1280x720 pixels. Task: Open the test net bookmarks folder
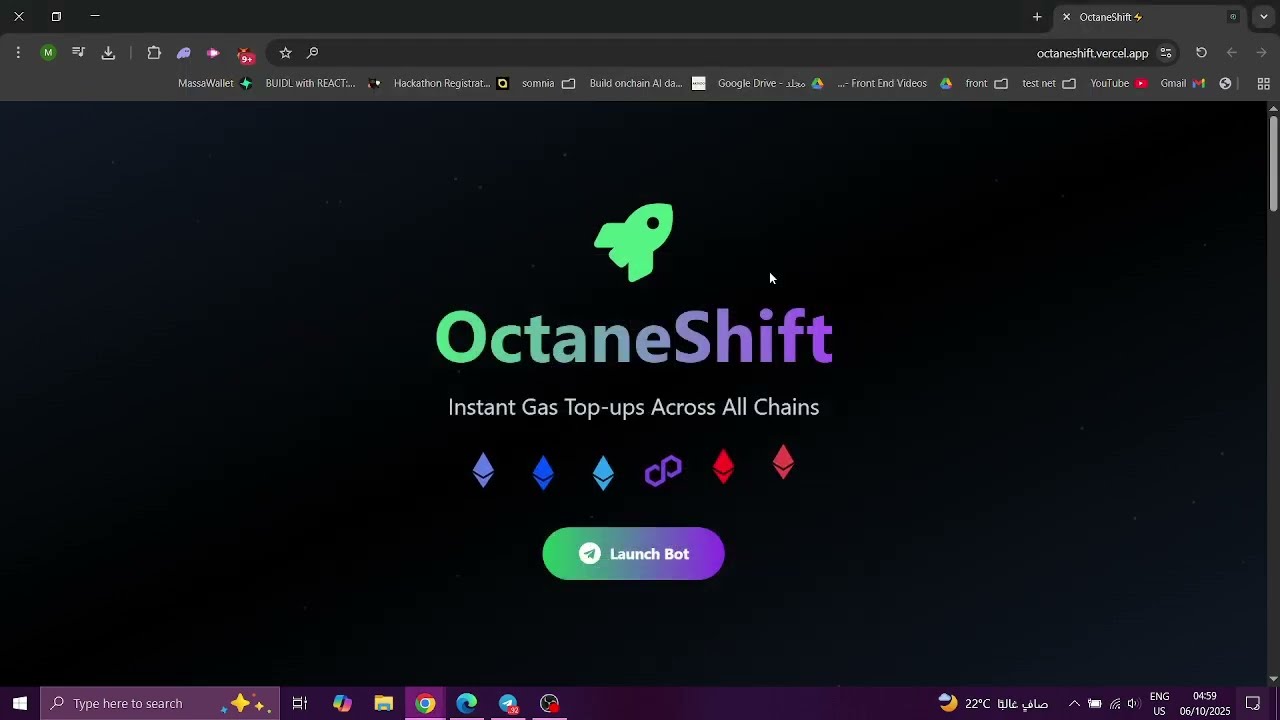1049,84
